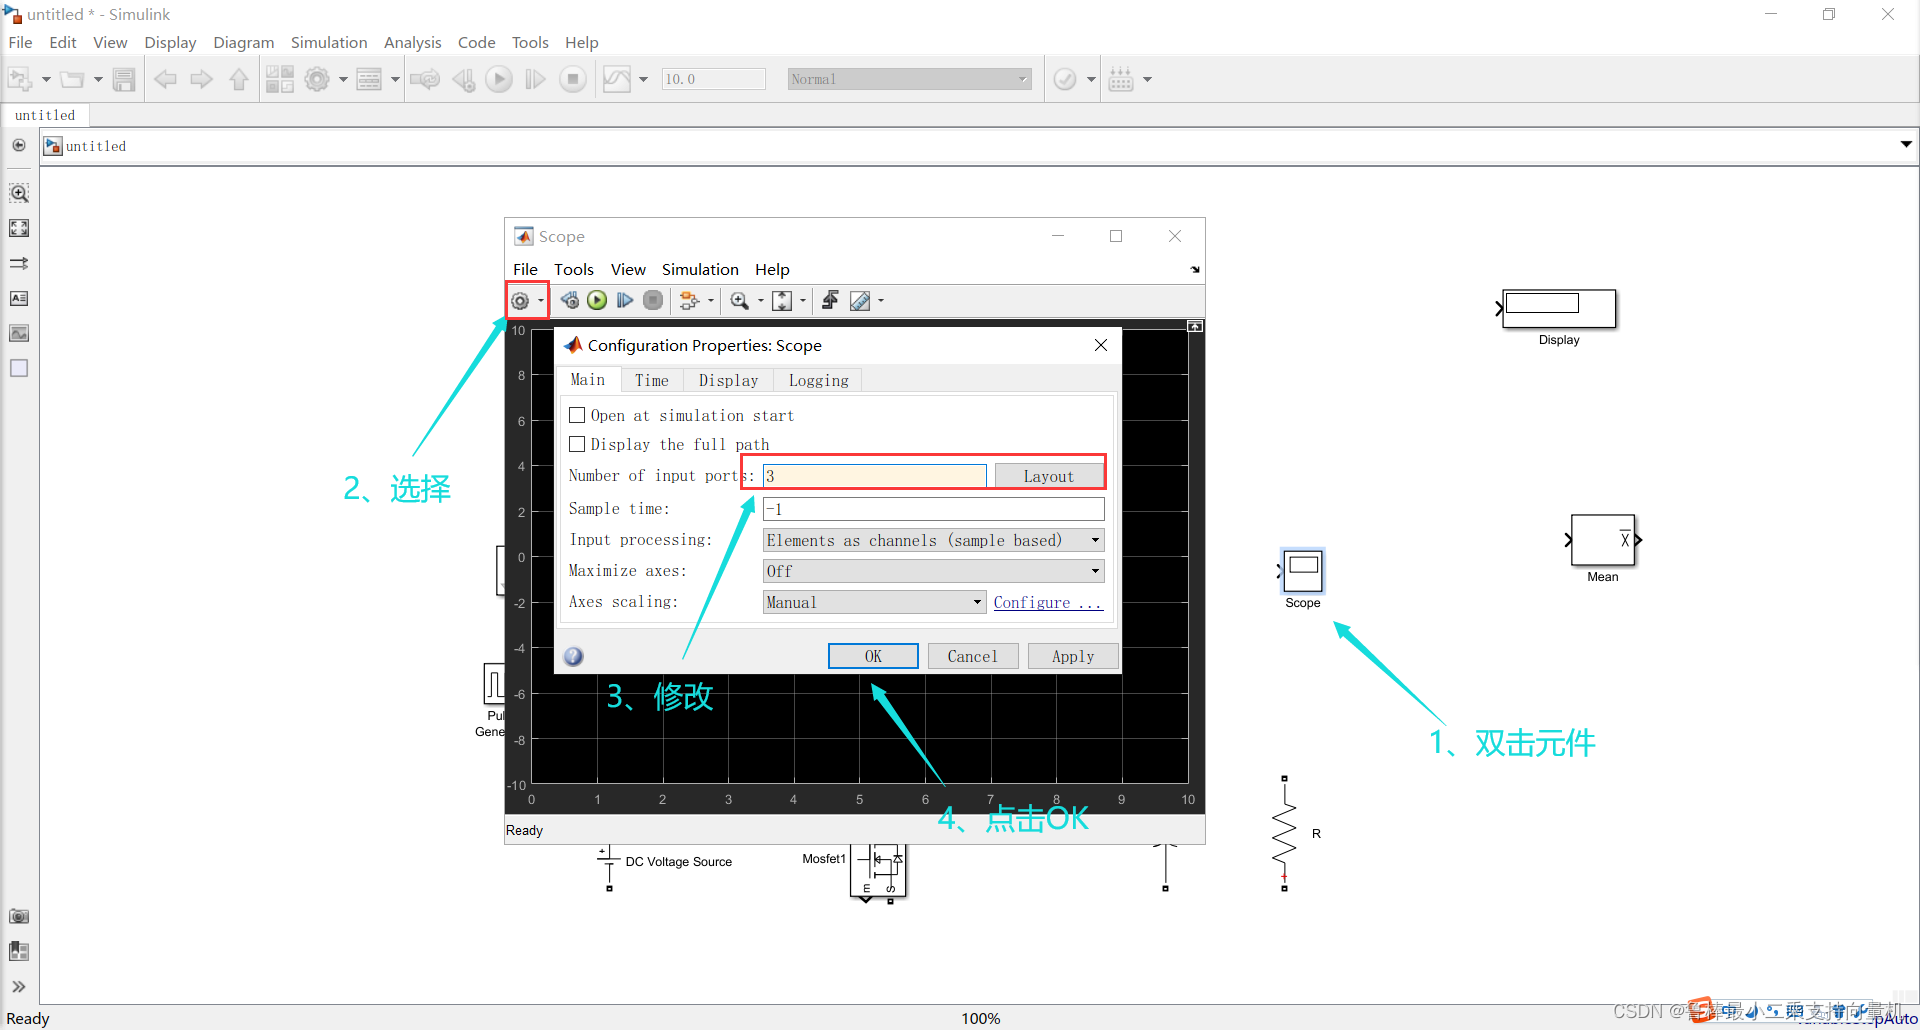The image size is (1920, 1030).
Task: Expand Scope configuration gear dropdown arrow
Action: 541,301
